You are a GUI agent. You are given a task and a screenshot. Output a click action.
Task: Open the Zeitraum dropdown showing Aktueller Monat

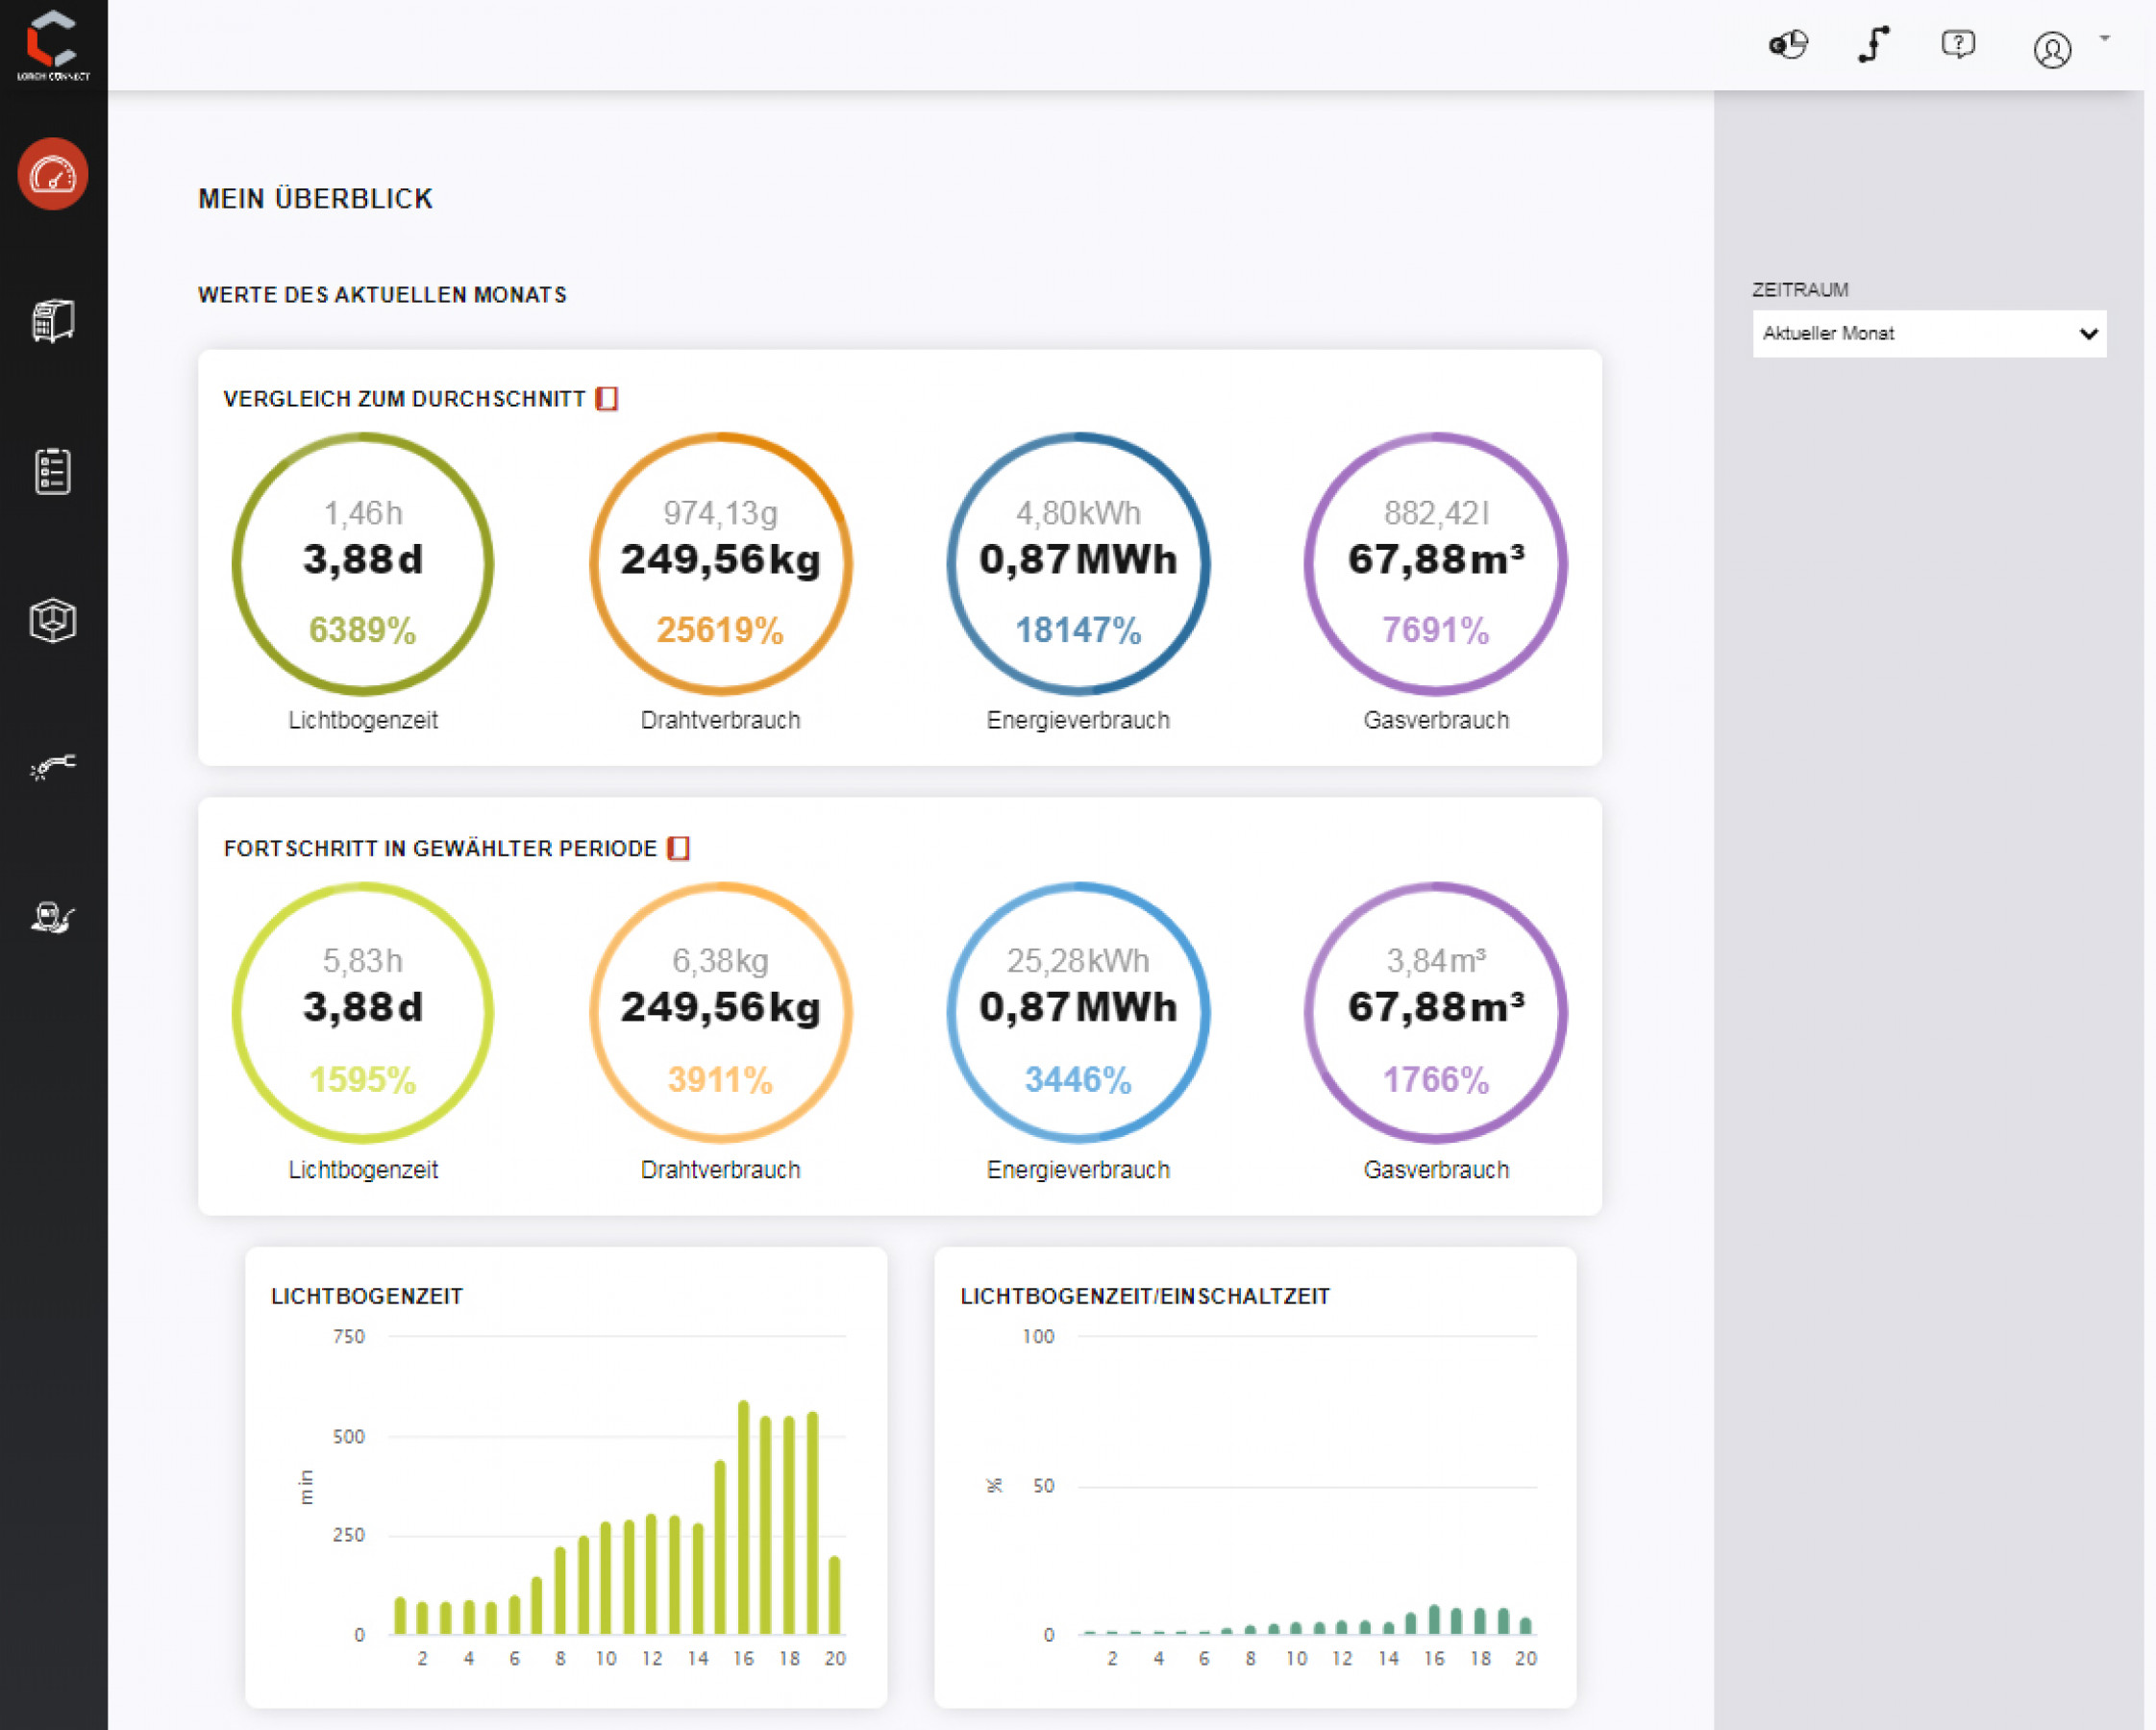pos(1929,333)
